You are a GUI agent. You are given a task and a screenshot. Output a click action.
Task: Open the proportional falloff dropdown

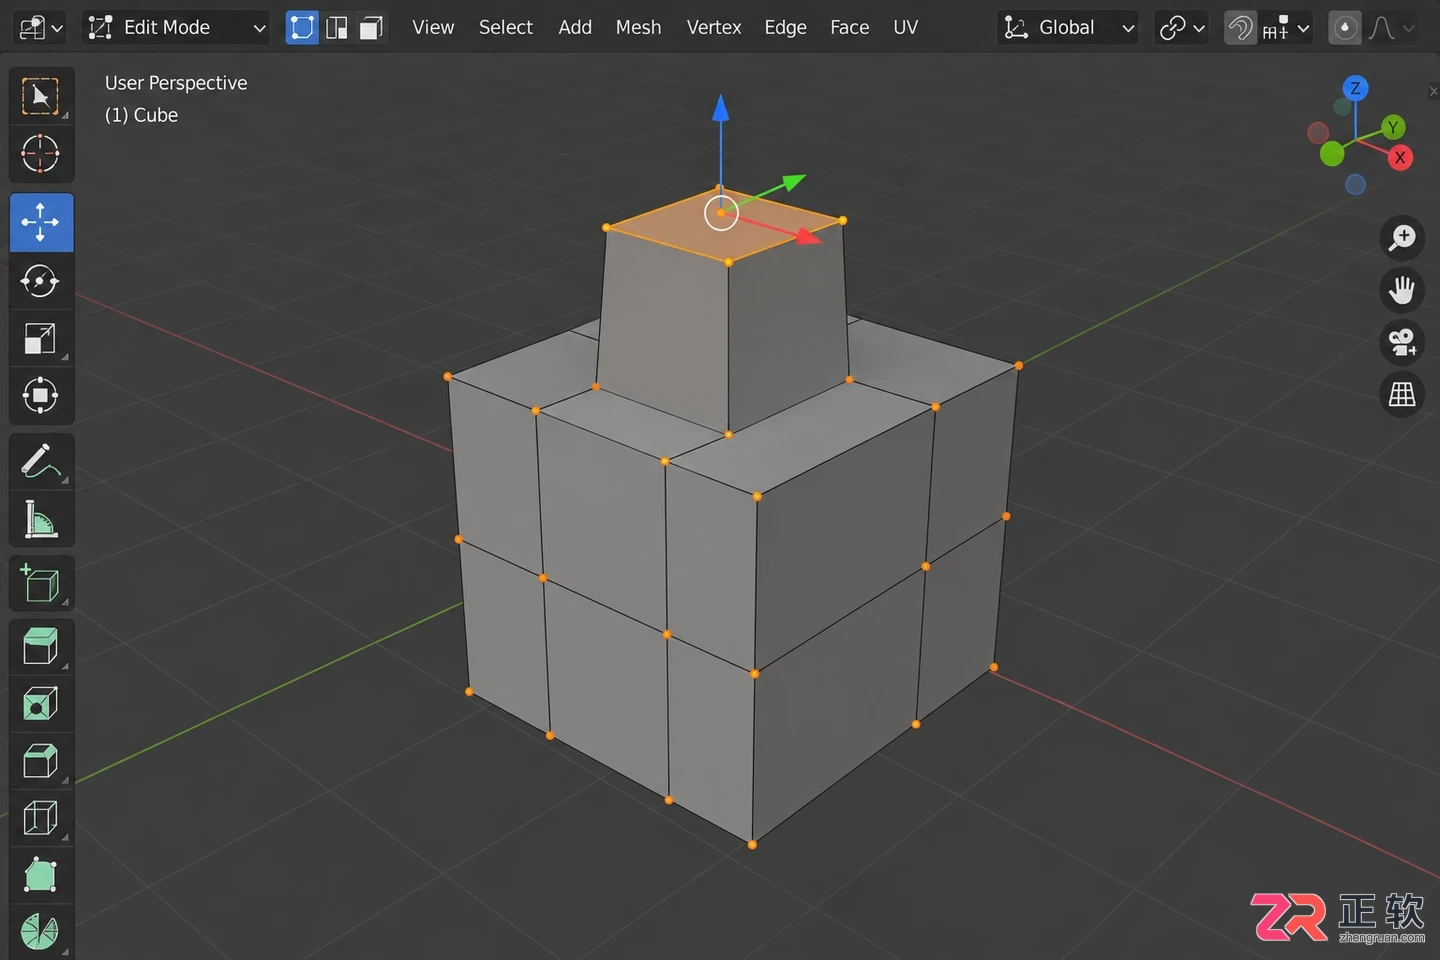click(1392, 28)
